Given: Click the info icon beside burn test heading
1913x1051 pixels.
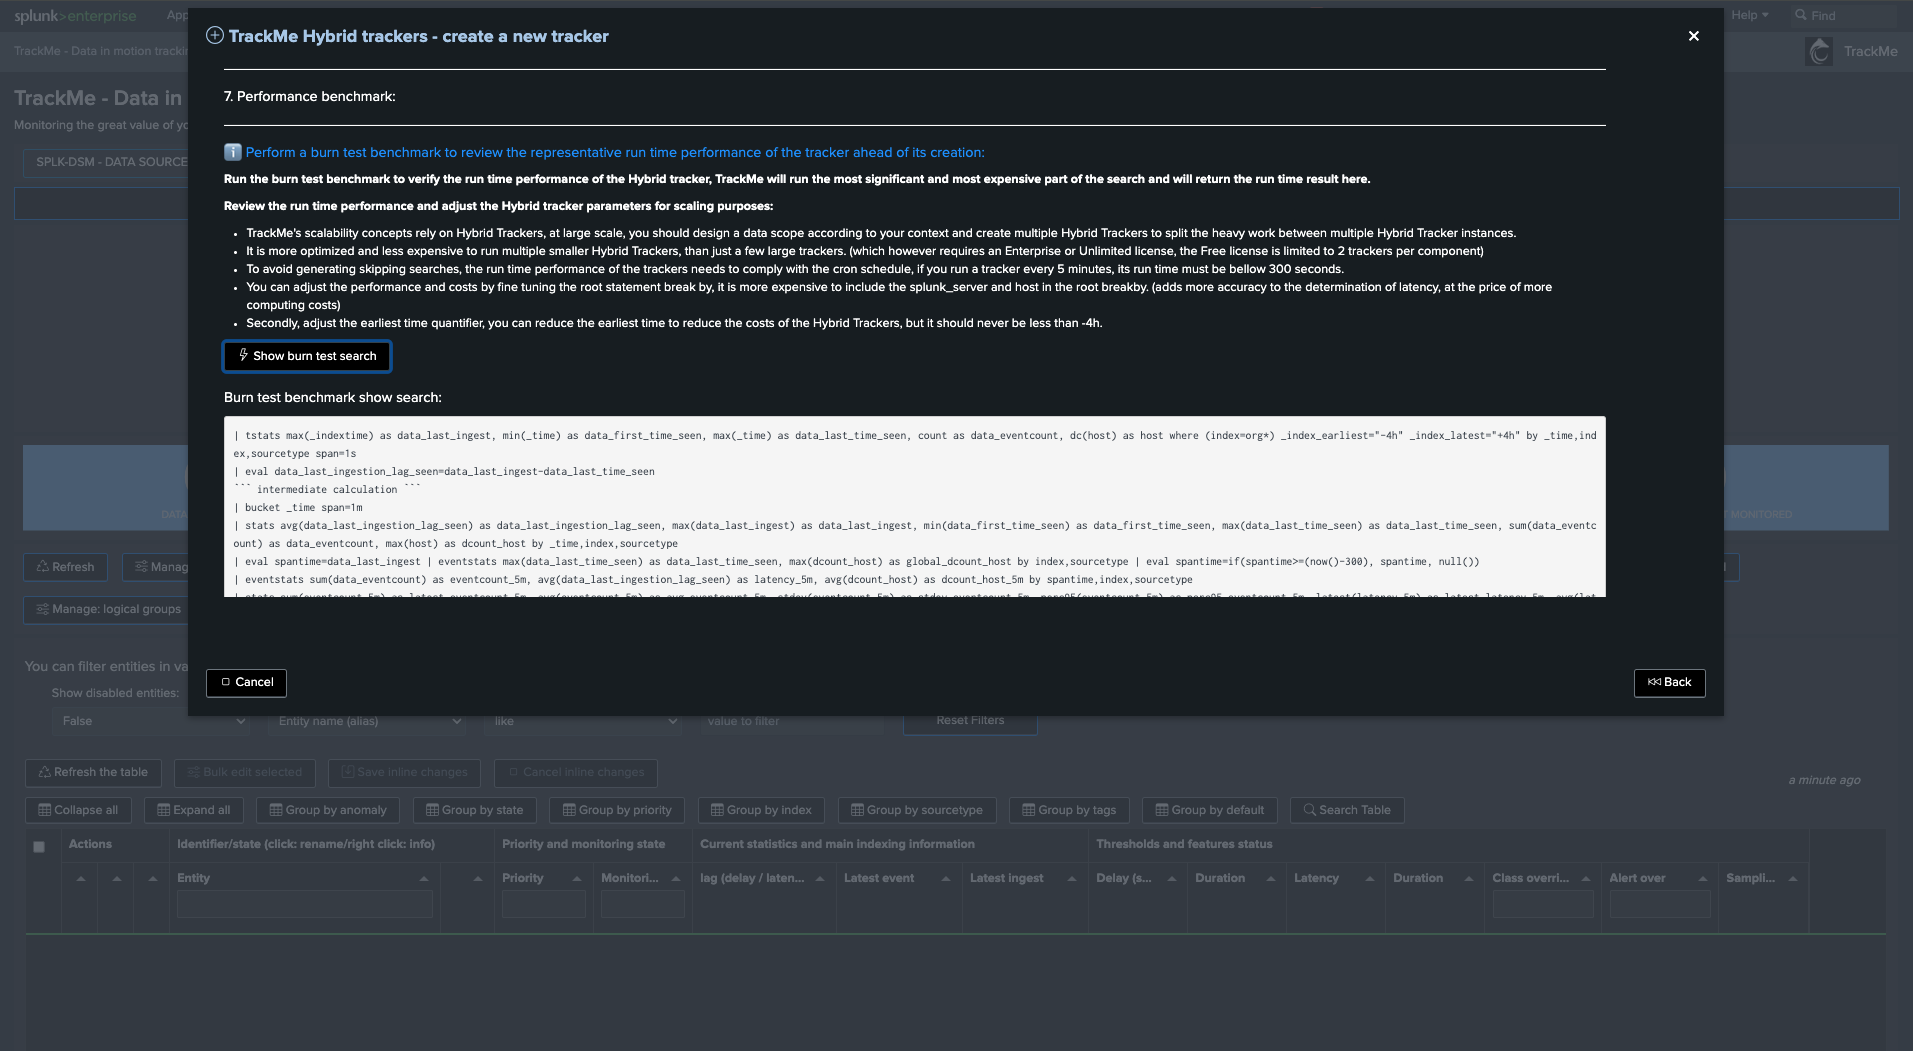Looking at the screenshot, I should click(233, 153).
